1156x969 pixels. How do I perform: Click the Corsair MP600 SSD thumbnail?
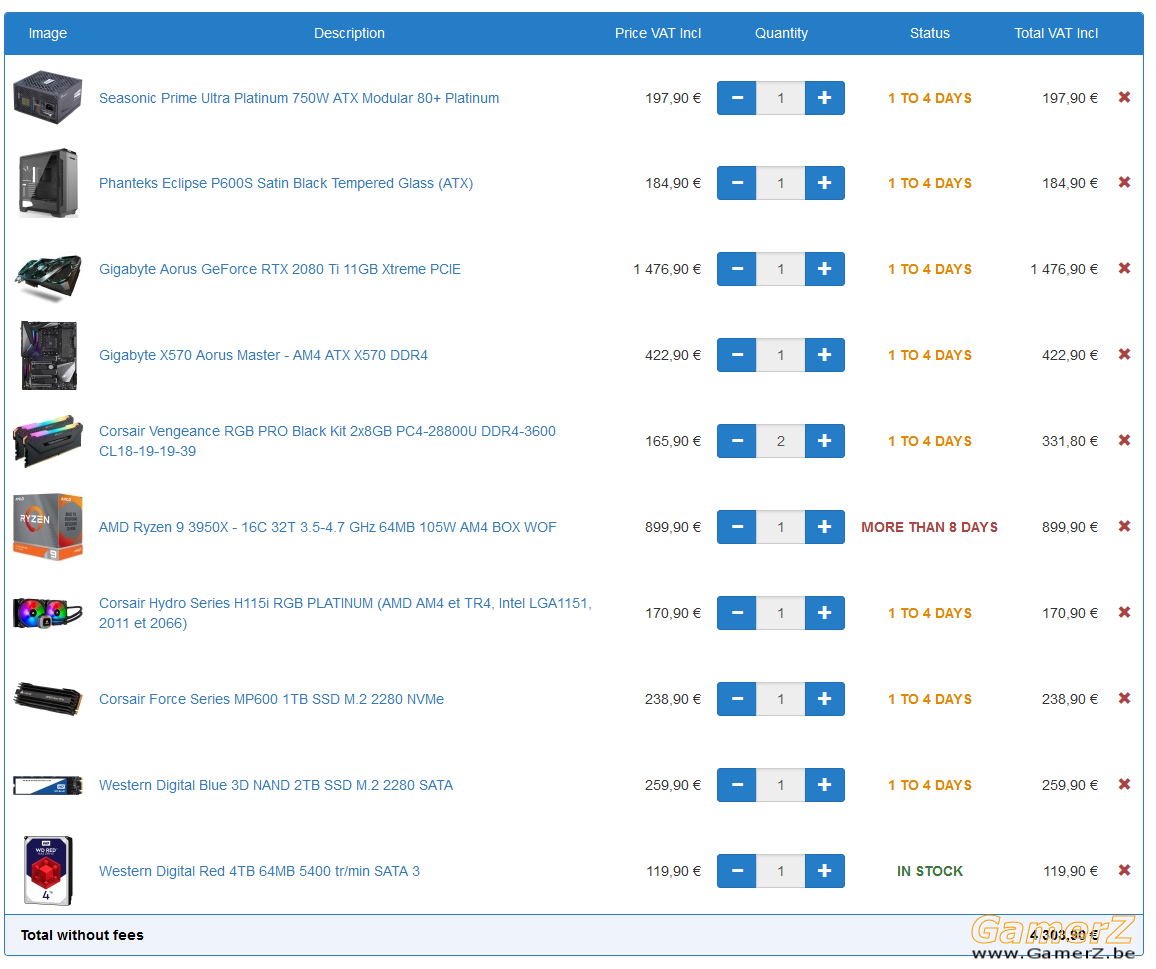[x=48, y=698]
